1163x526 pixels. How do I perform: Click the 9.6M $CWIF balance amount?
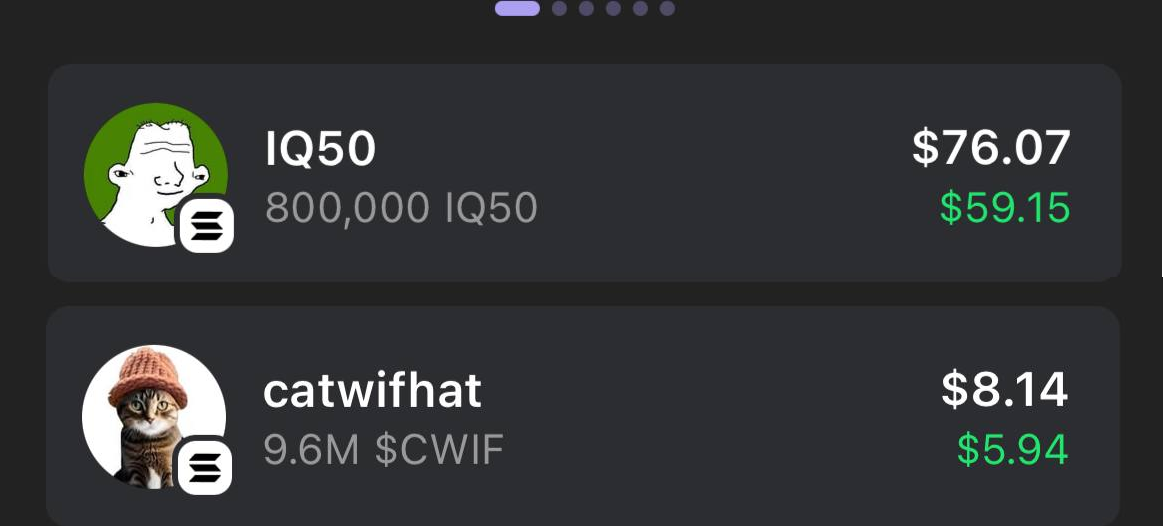click(383, 450)
